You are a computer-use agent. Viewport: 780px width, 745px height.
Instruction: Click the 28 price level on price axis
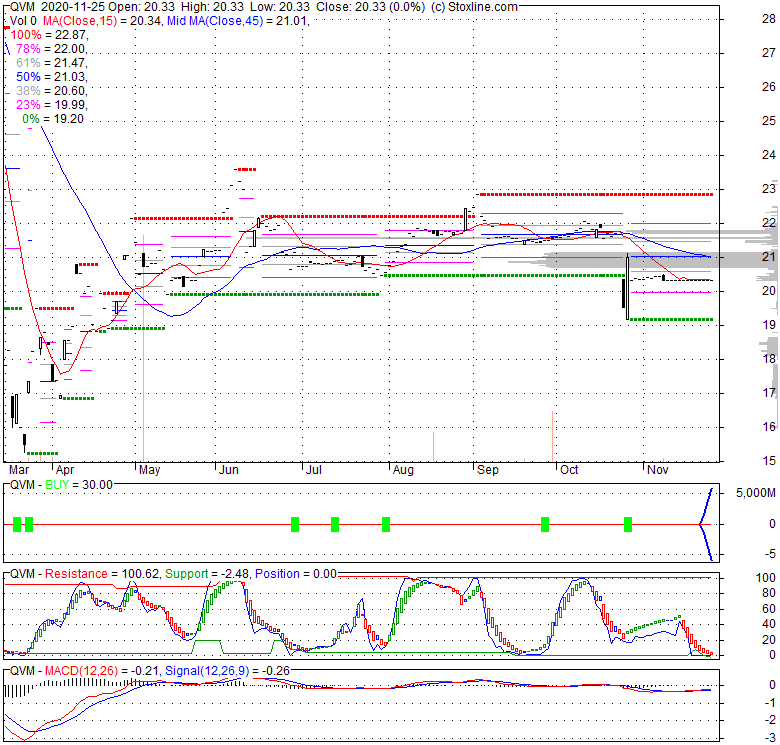769,19
